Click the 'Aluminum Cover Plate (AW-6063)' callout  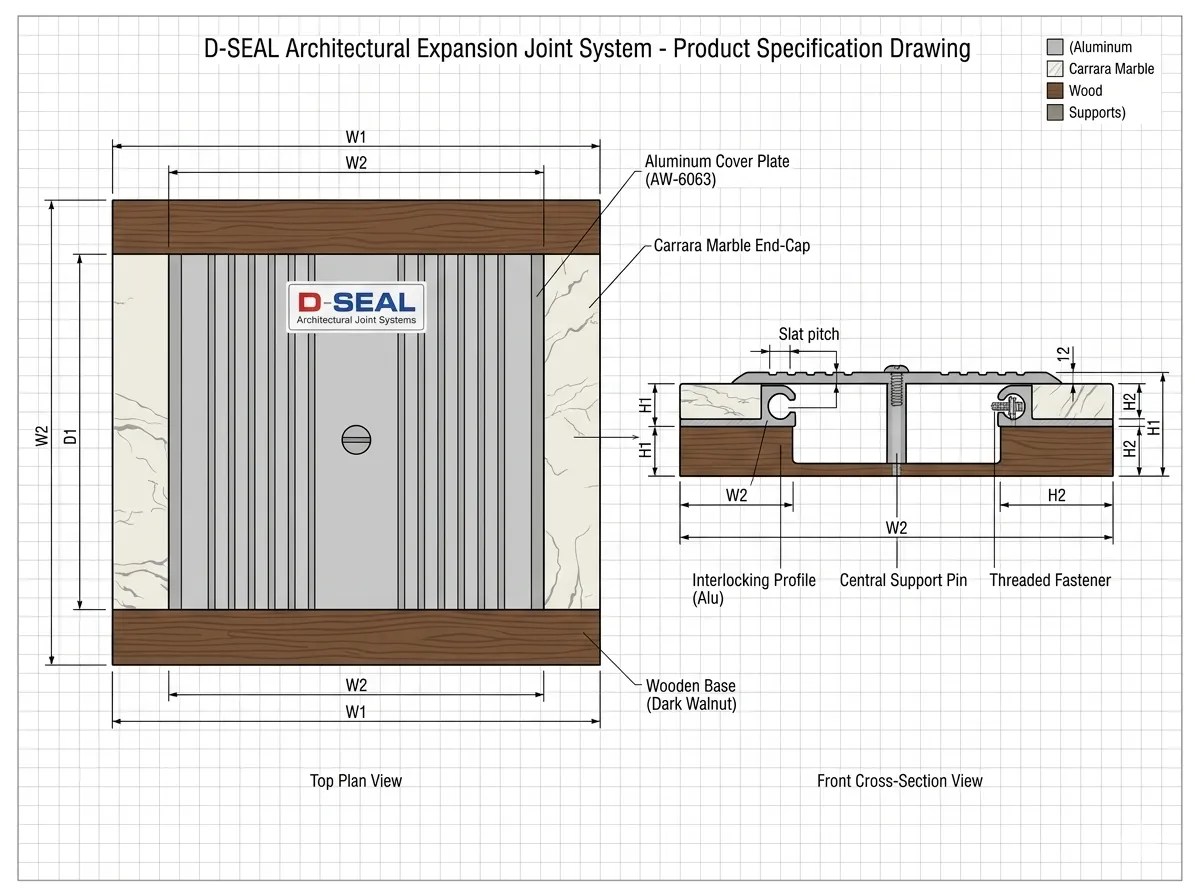[716, 171]
